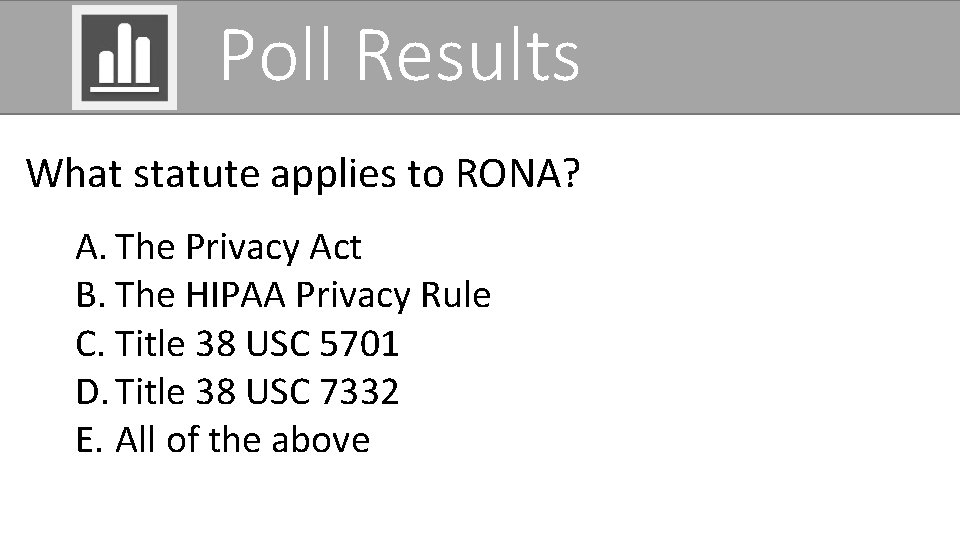Screen dimensions: 960x540
Task: Click the number '5701' in option C
Action: click(x=358, y=343)
